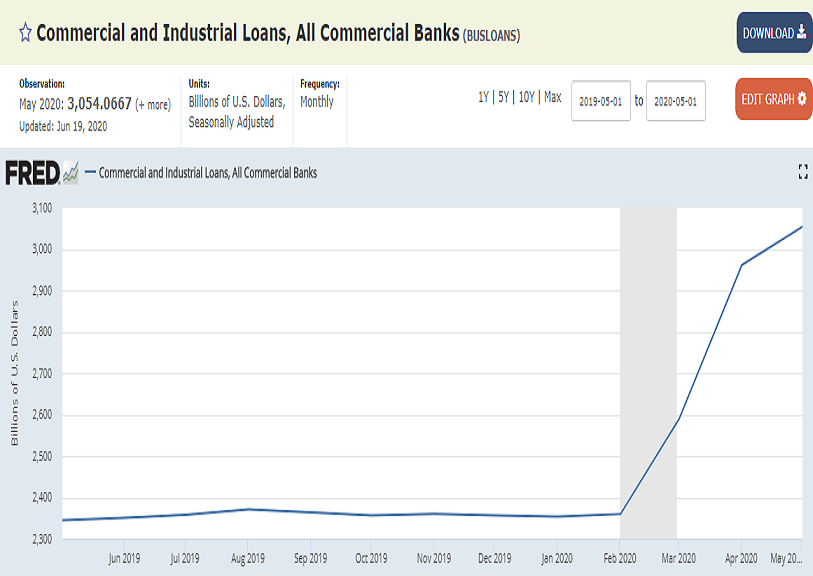Click the Monthly frequency value
The image size is (813, 576).
tap(317, 102)
